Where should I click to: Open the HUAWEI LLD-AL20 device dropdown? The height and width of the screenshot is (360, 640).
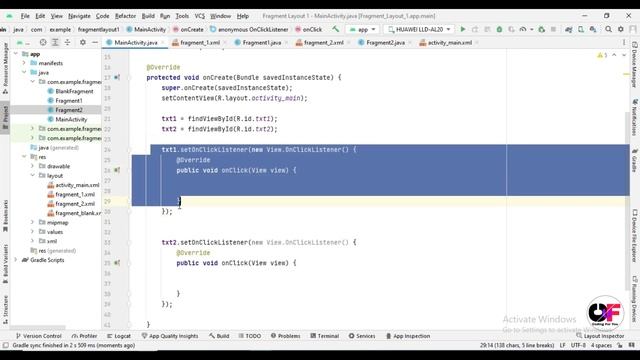click(x=419, y=29)
